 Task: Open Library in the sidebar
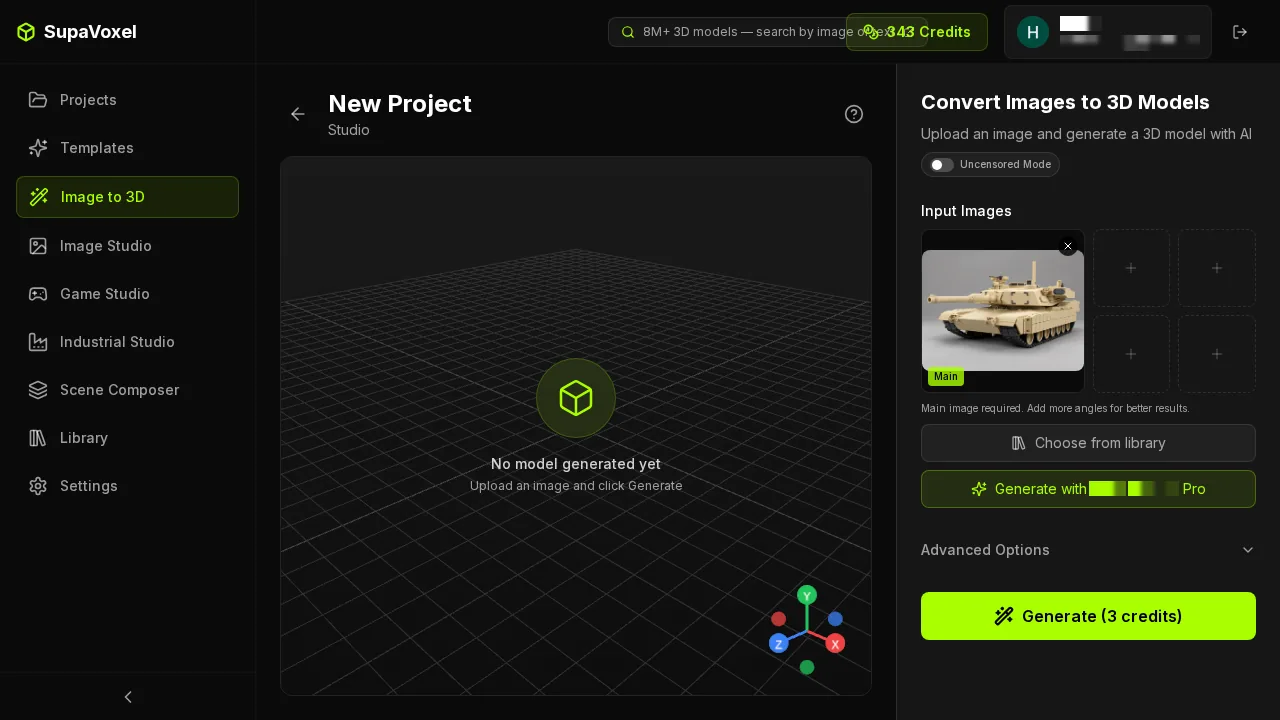[x=127, y=438]
